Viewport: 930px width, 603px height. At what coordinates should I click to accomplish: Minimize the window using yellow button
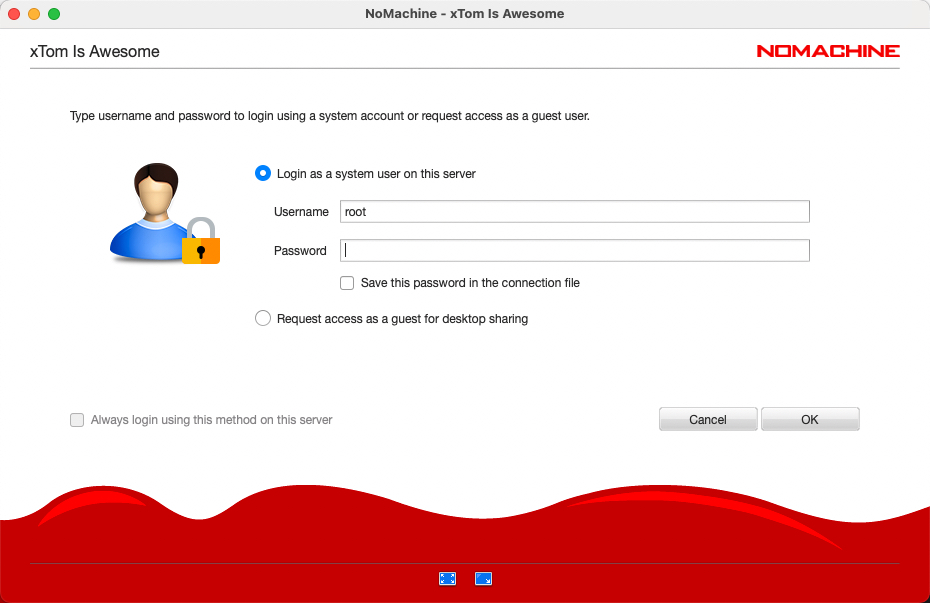[x=34, y=14]
